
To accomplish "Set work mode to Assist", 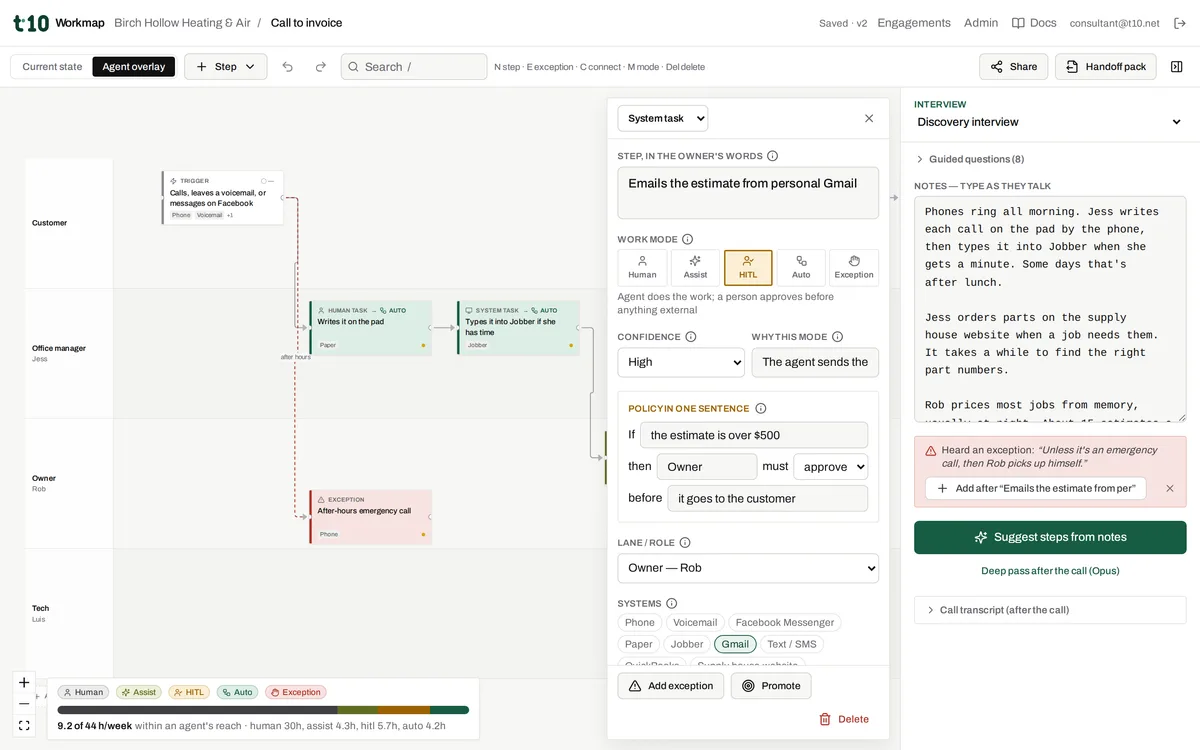I will pos(695,268).
